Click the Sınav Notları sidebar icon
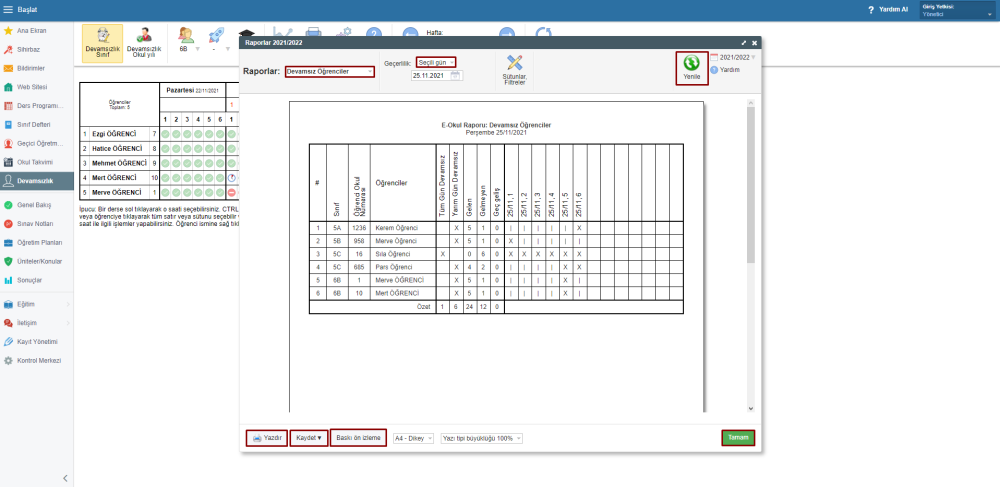 tap(8, 224)
